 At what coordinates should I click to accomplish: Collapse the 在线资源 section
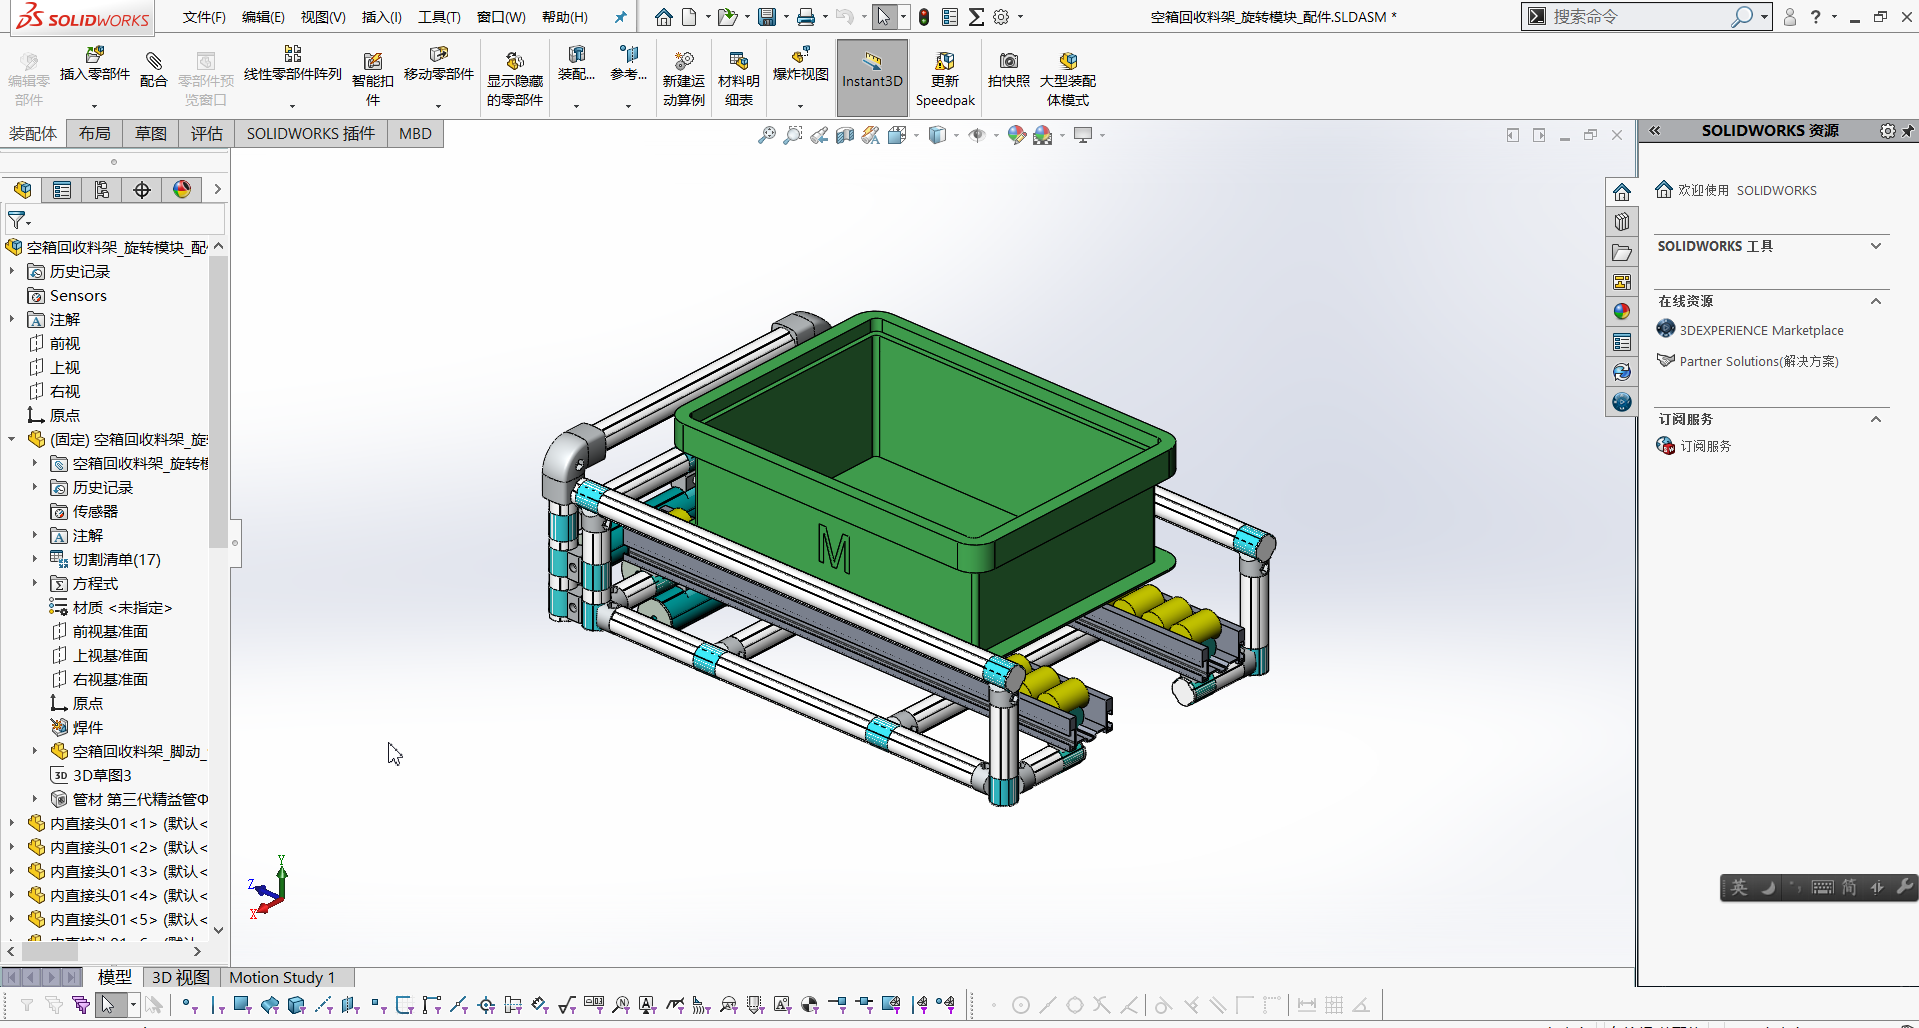coord(1876,301)
